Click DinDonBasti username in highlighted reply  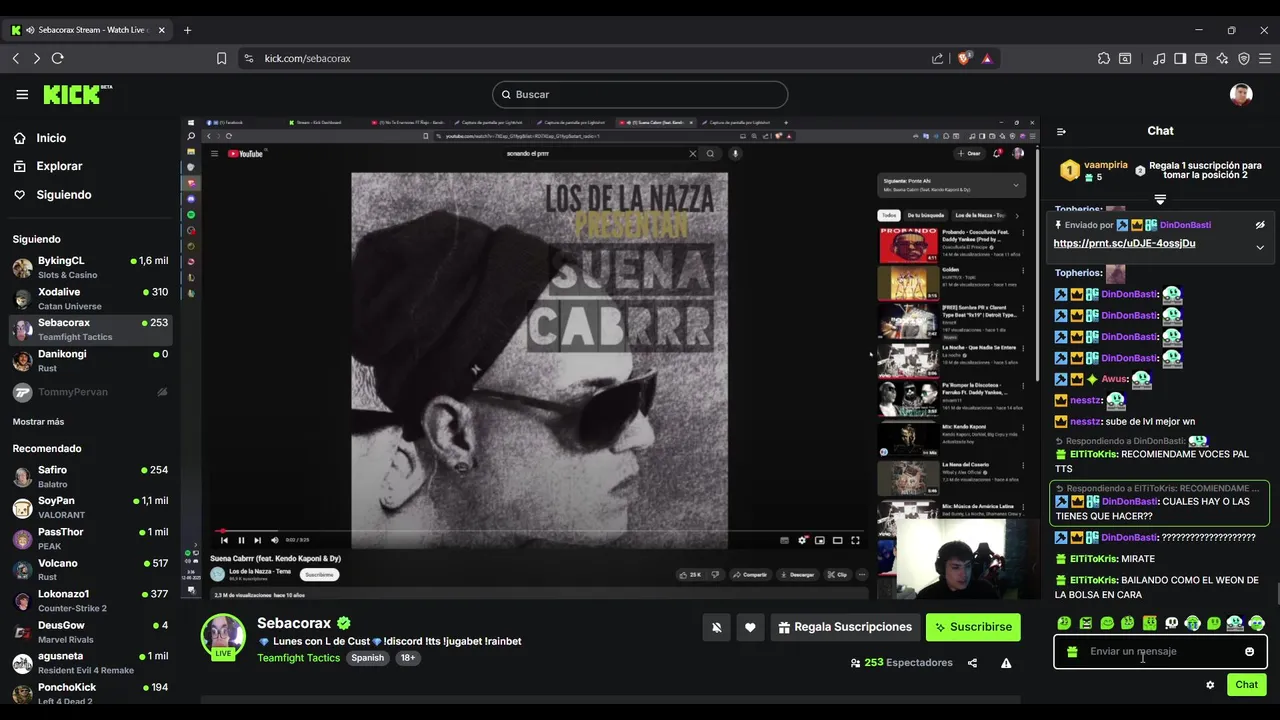click(1129, 501)
